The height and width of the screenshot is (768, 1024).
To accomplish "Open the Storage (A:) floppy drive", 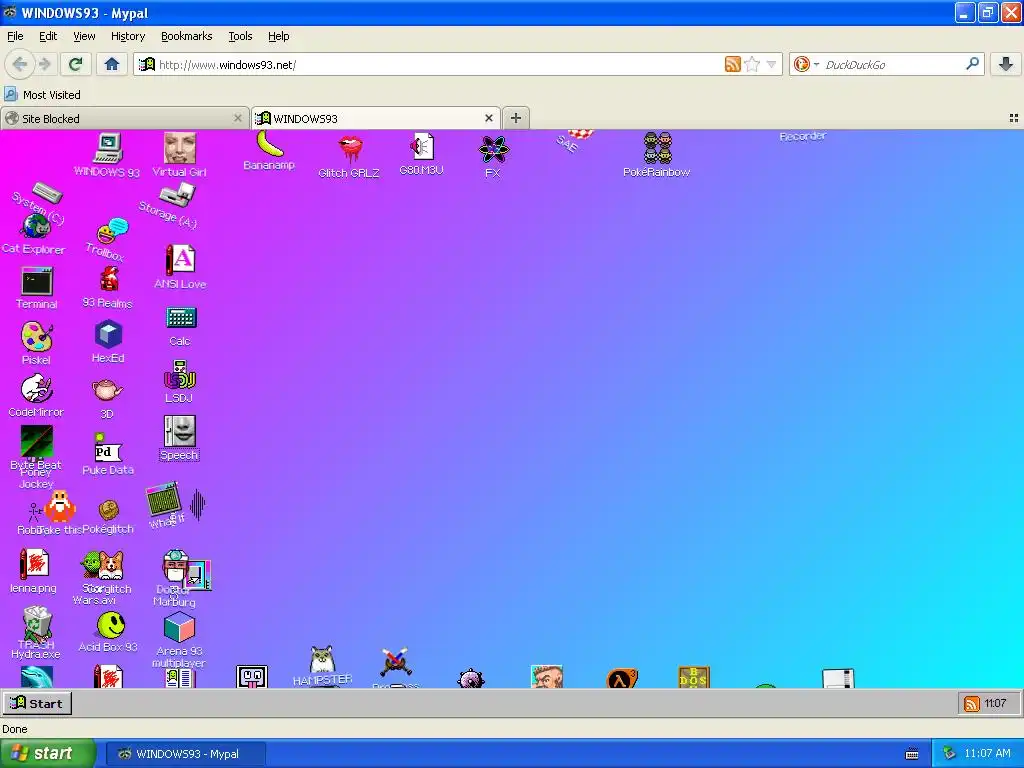I will pyautogui.click(x=176, y=194).
